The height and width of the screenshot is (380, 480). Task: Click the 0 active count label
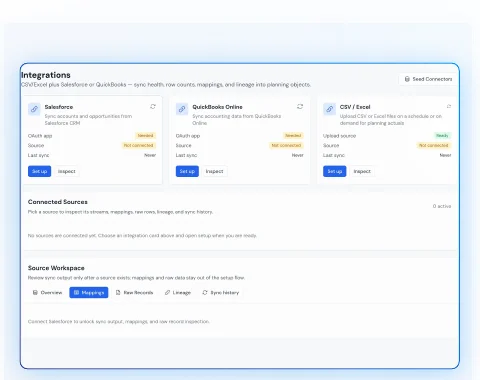442,206
